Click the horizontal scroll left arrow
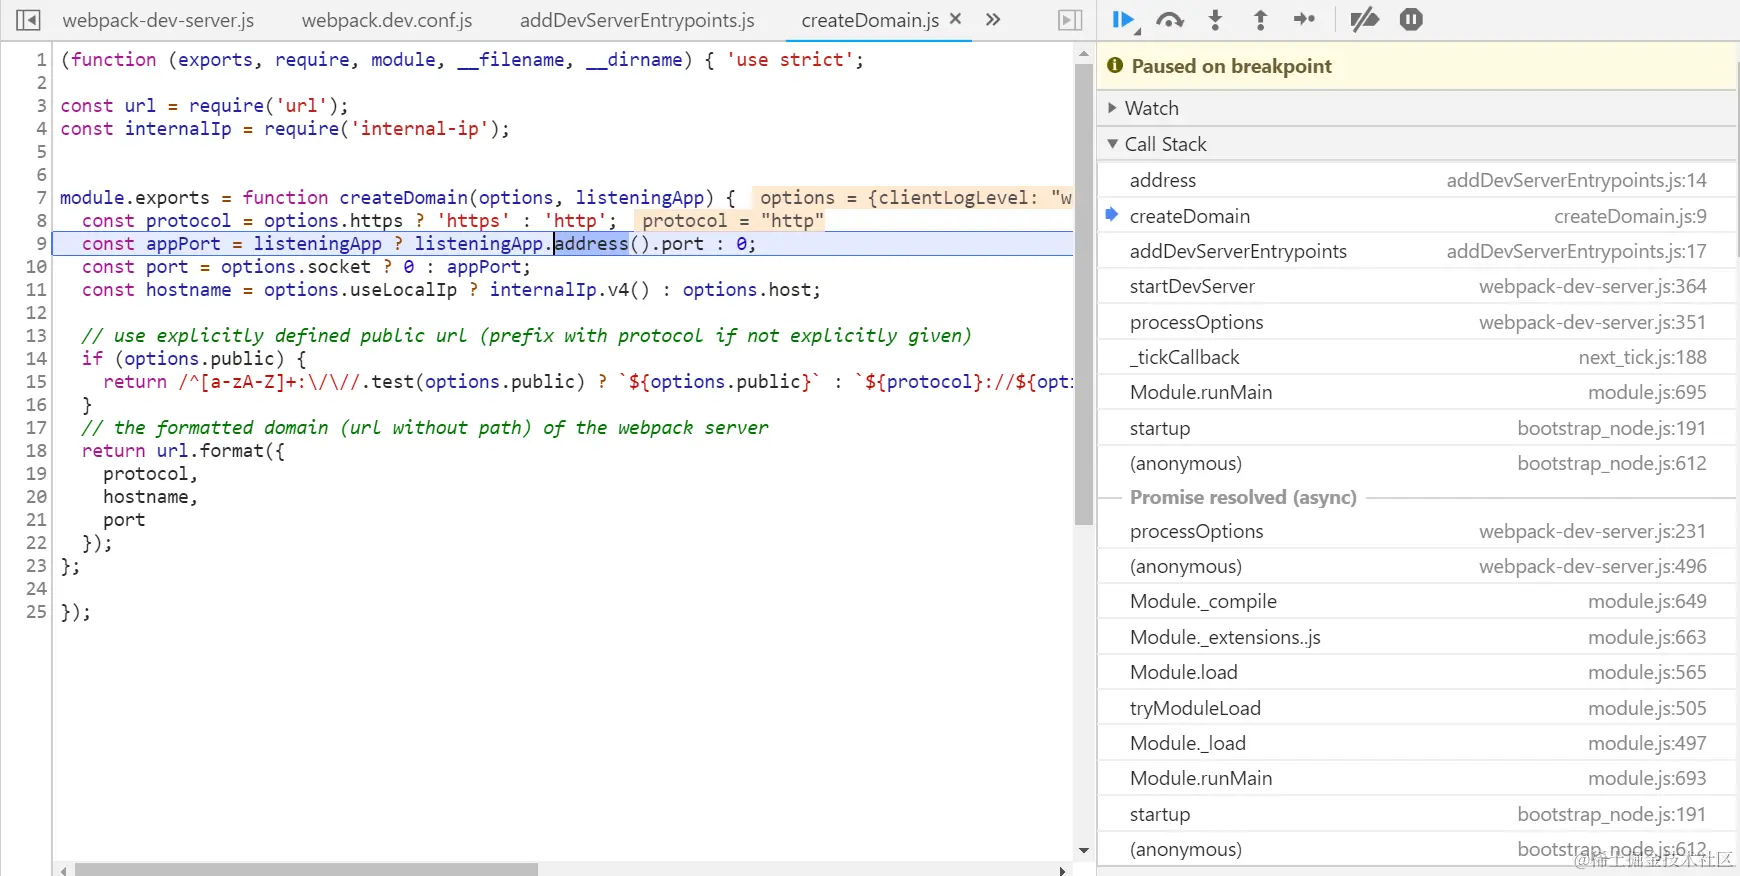This screenshot has width=1740, height=876. tap(64, 870)
